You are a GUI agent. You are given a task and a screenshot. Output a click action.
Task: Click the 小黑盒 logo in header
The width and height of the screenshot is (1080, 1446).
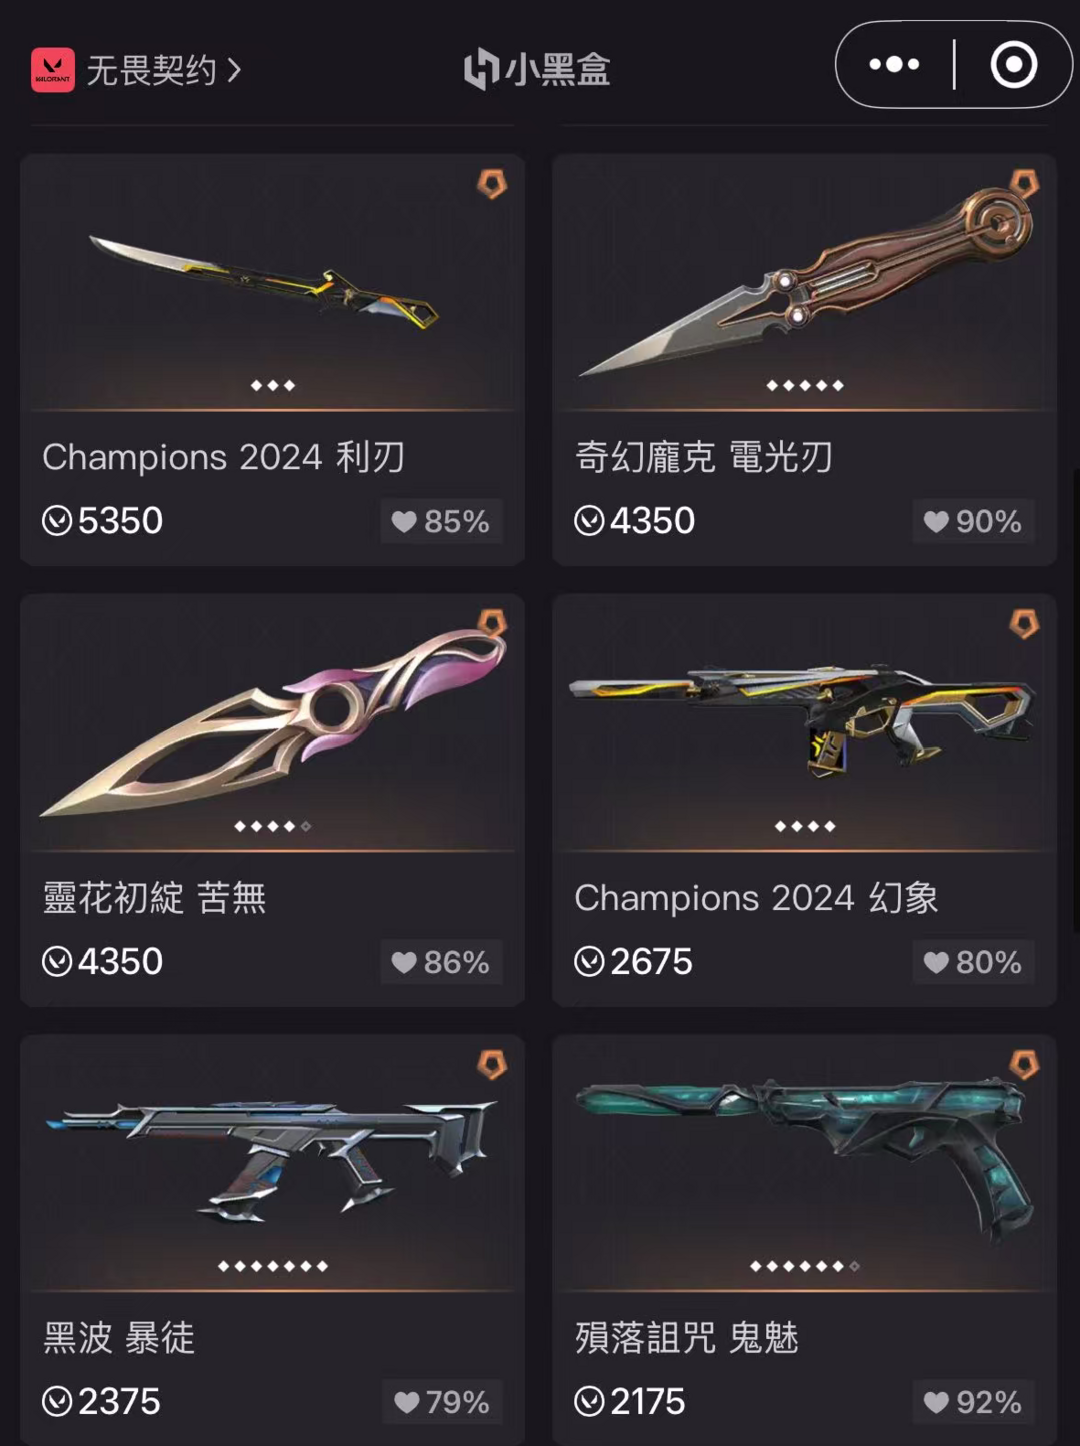pyautogui.click(x=537, y=70)
